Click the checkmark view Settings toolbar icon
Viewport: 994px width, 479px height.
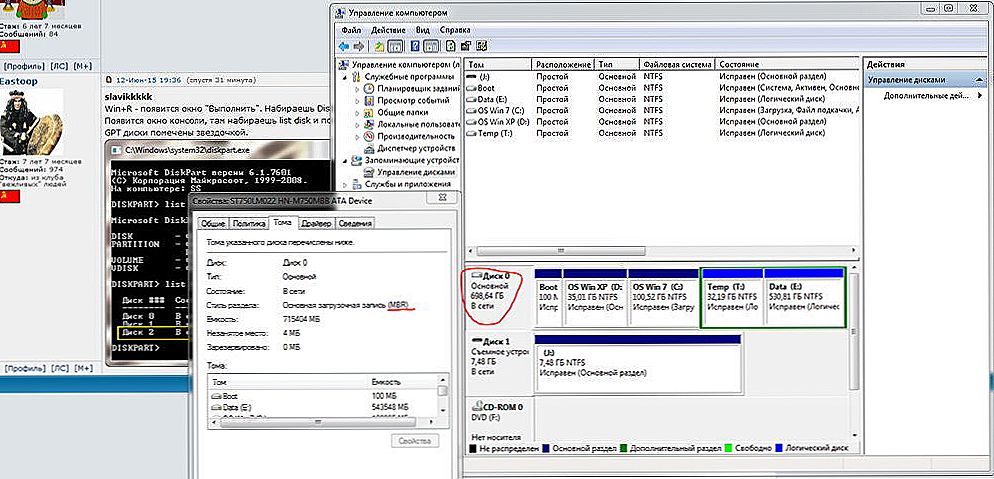tap(482, 46)
